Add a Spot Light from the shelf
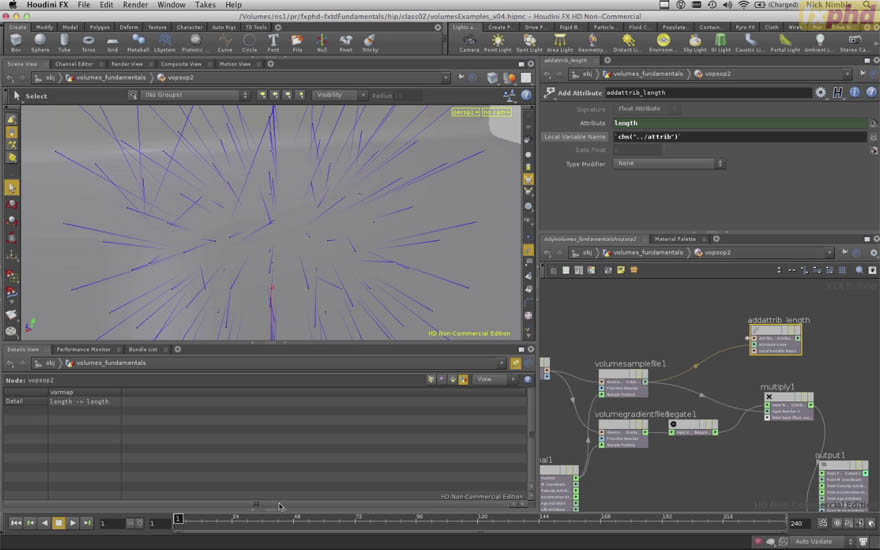The height and width of the screenshot is (550, 880). click(x=529, y=42)
